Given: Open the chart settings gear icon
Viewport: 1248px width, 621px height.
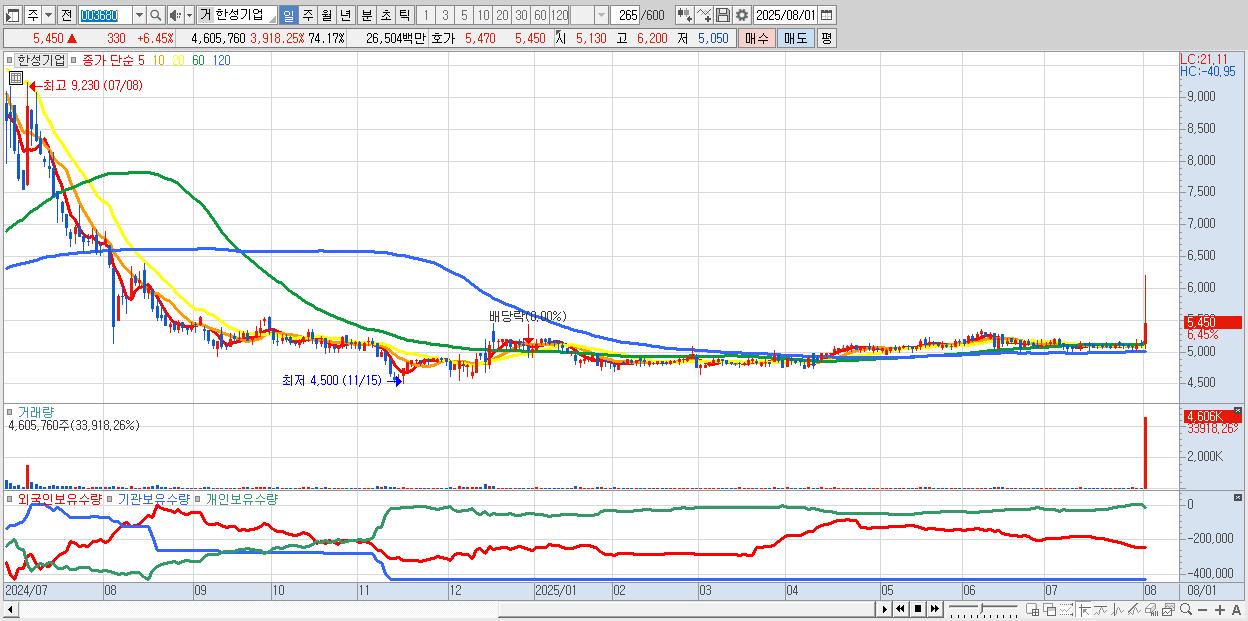Looking at the screenshot, I should coord(742,15).
